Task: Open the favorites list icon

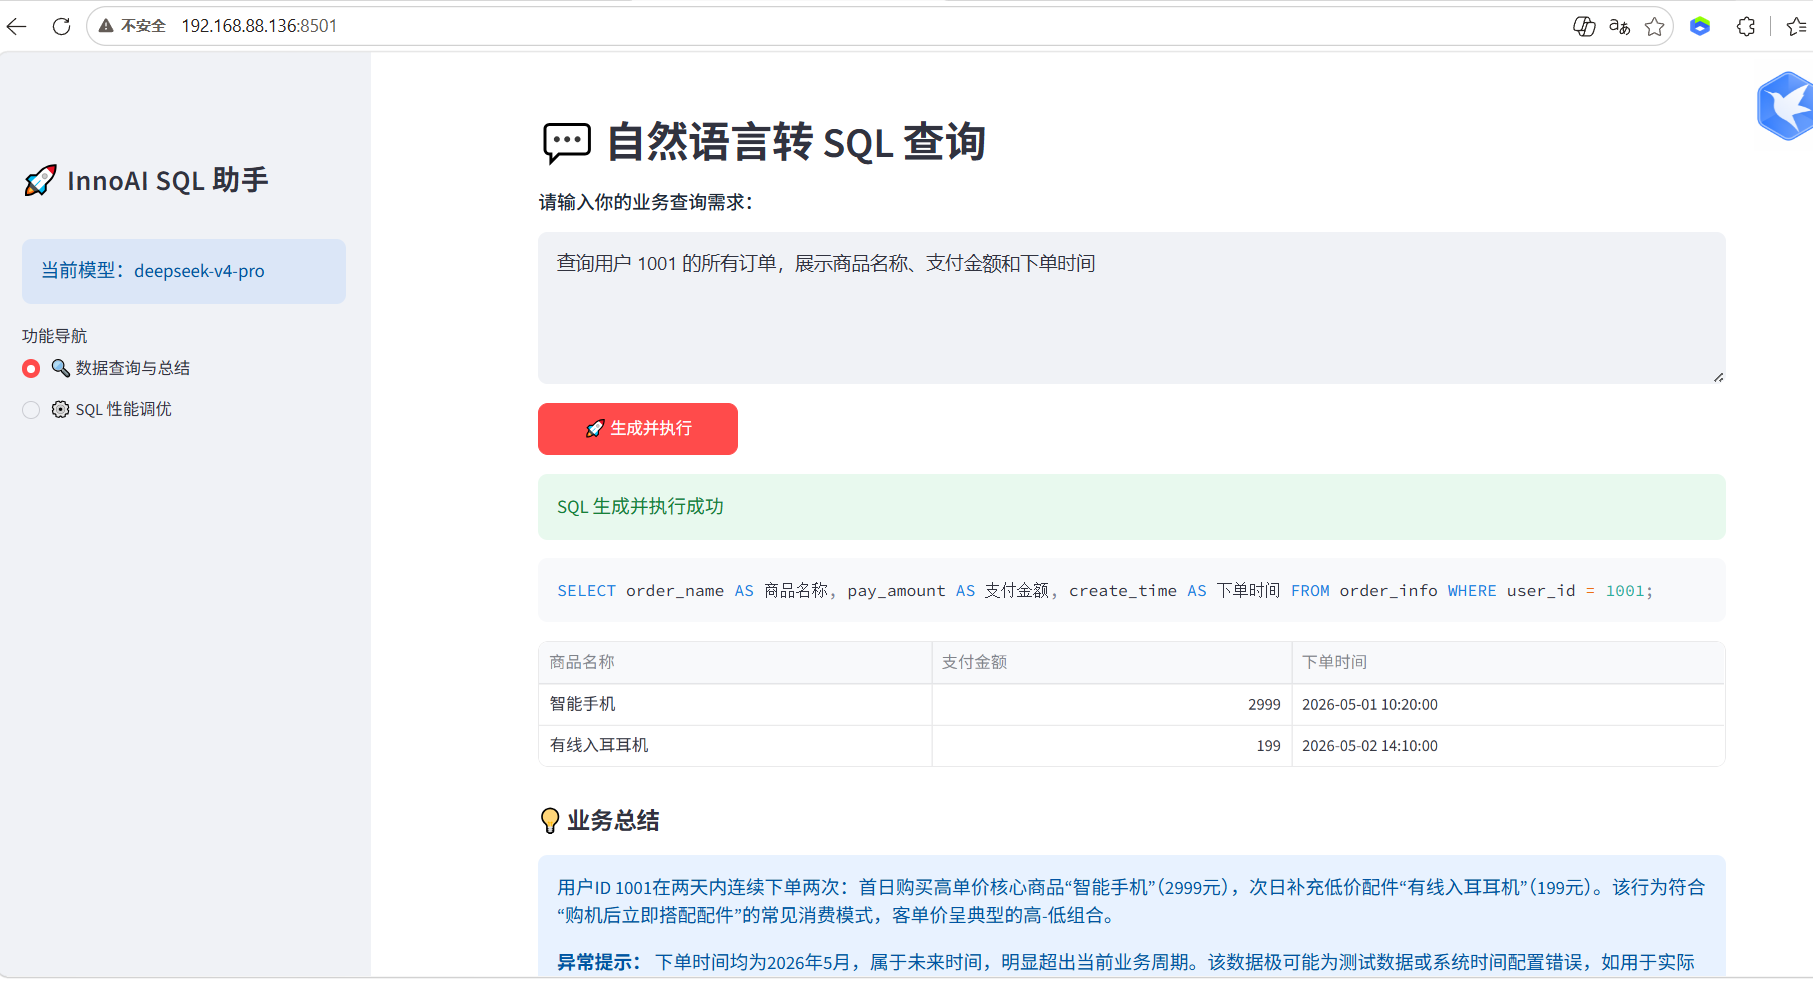Action: pos(1797,26)
